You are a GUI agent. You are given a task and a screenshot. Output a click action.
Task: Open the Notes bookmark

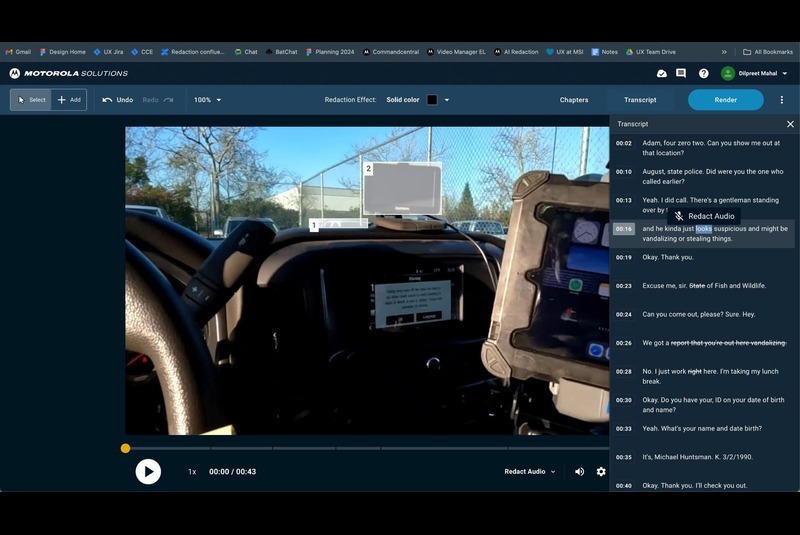[x=605, y=52]
